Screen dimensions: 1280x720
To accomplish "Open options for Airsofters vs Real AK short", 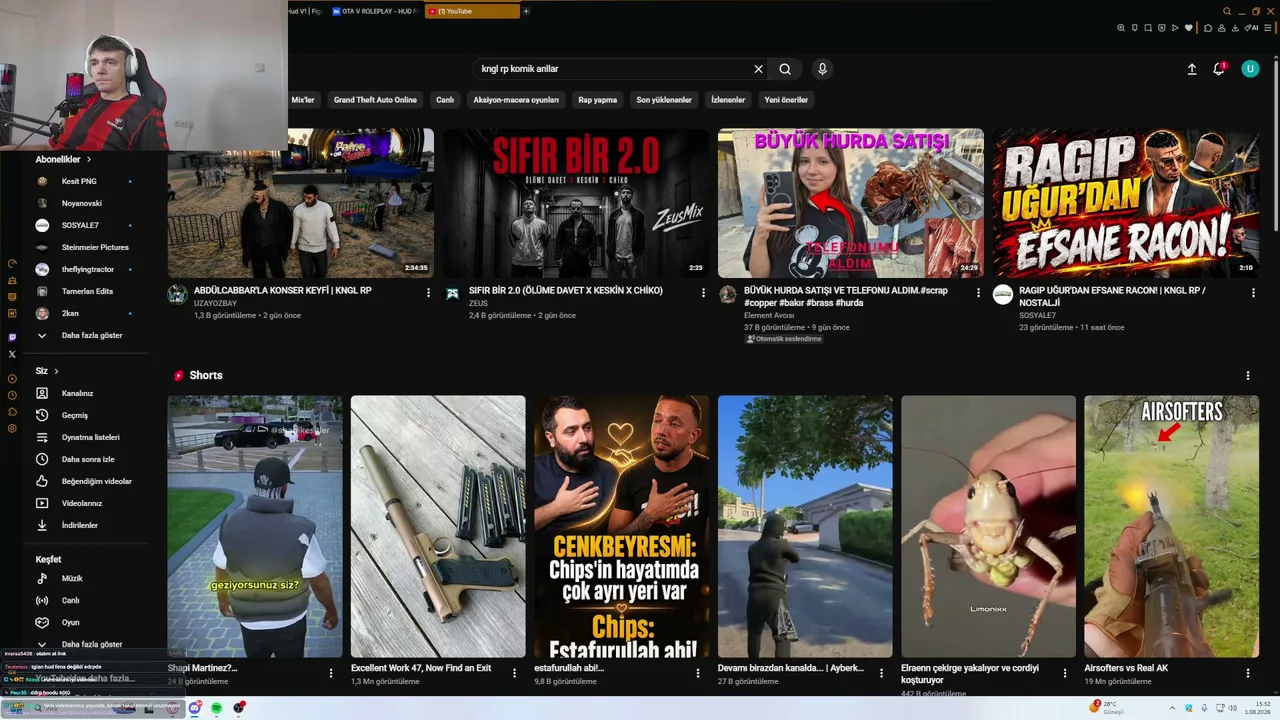I will tap(1249, 673).
